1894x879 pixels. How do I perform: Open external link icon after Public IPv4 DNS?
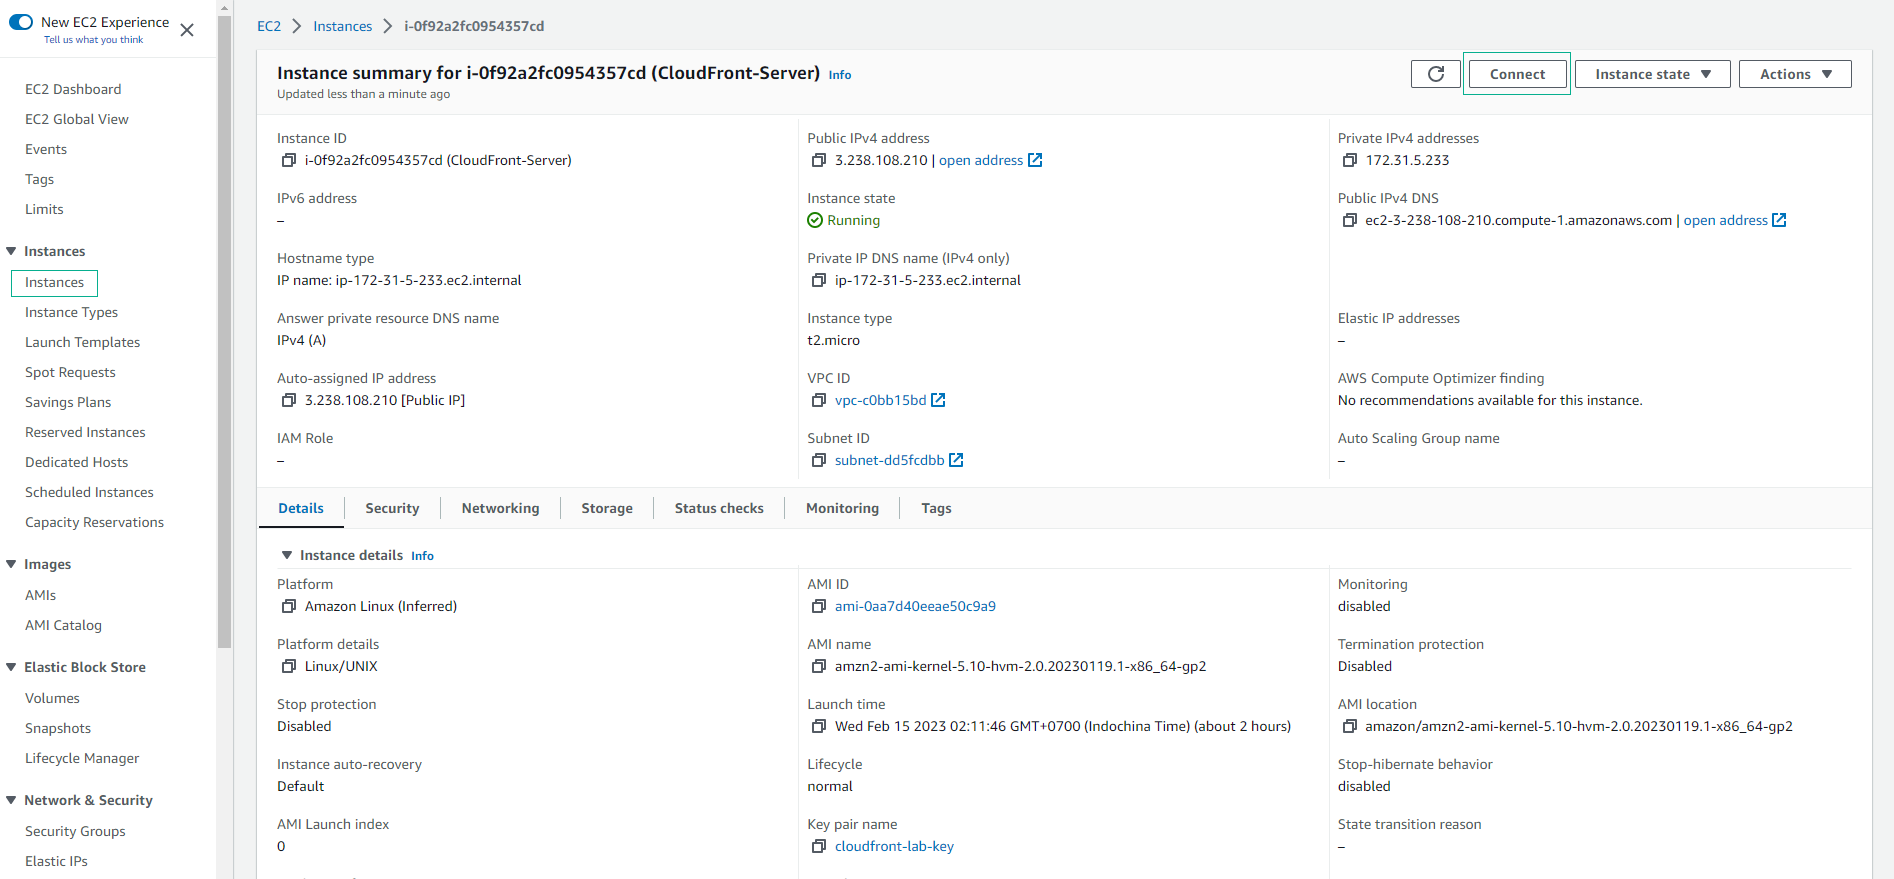[1779, 220]
